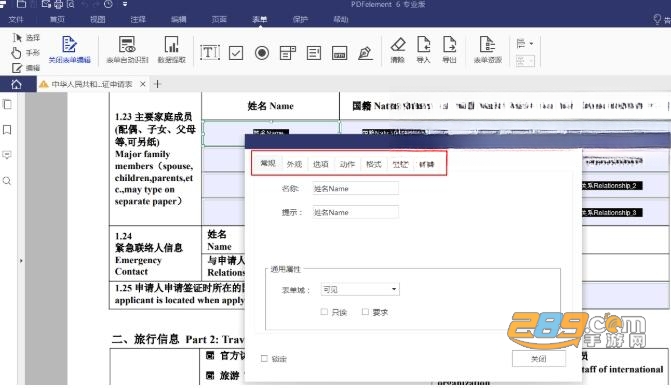Screen dimensions: 671x388
Task: Click the print icon in title bar
Action: point(59,5)
